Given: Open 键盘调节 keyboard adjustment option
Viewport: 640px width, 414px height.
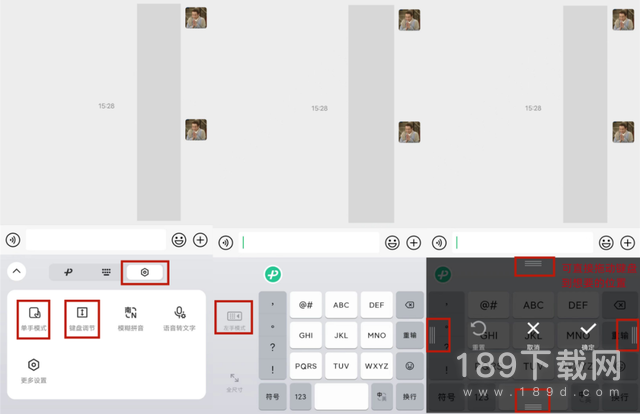Looking at the screenshot, I should tap(82, 319).
